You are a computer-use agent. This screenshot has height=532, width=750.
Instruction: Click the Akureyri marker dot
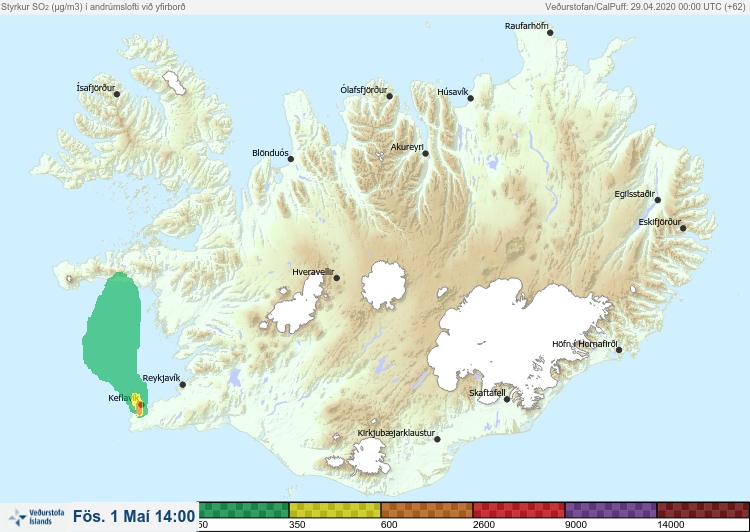[425, 154]
